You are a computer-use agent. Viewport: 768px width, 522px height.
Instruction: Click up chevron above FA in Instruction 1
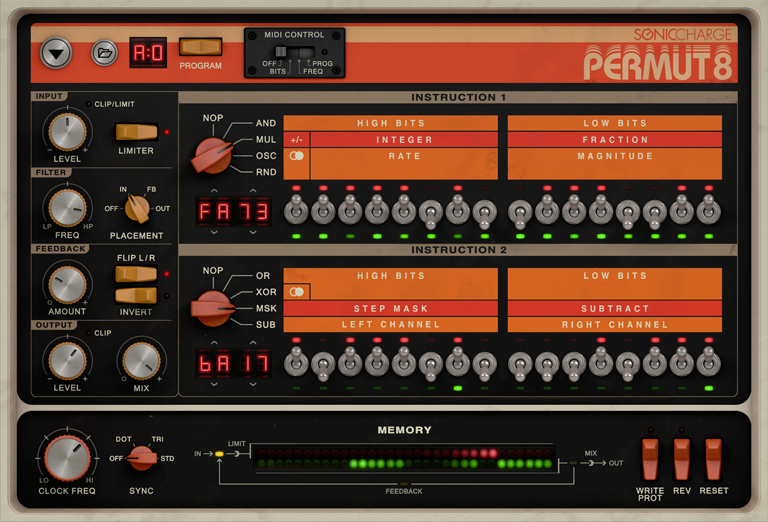[214, 190]
